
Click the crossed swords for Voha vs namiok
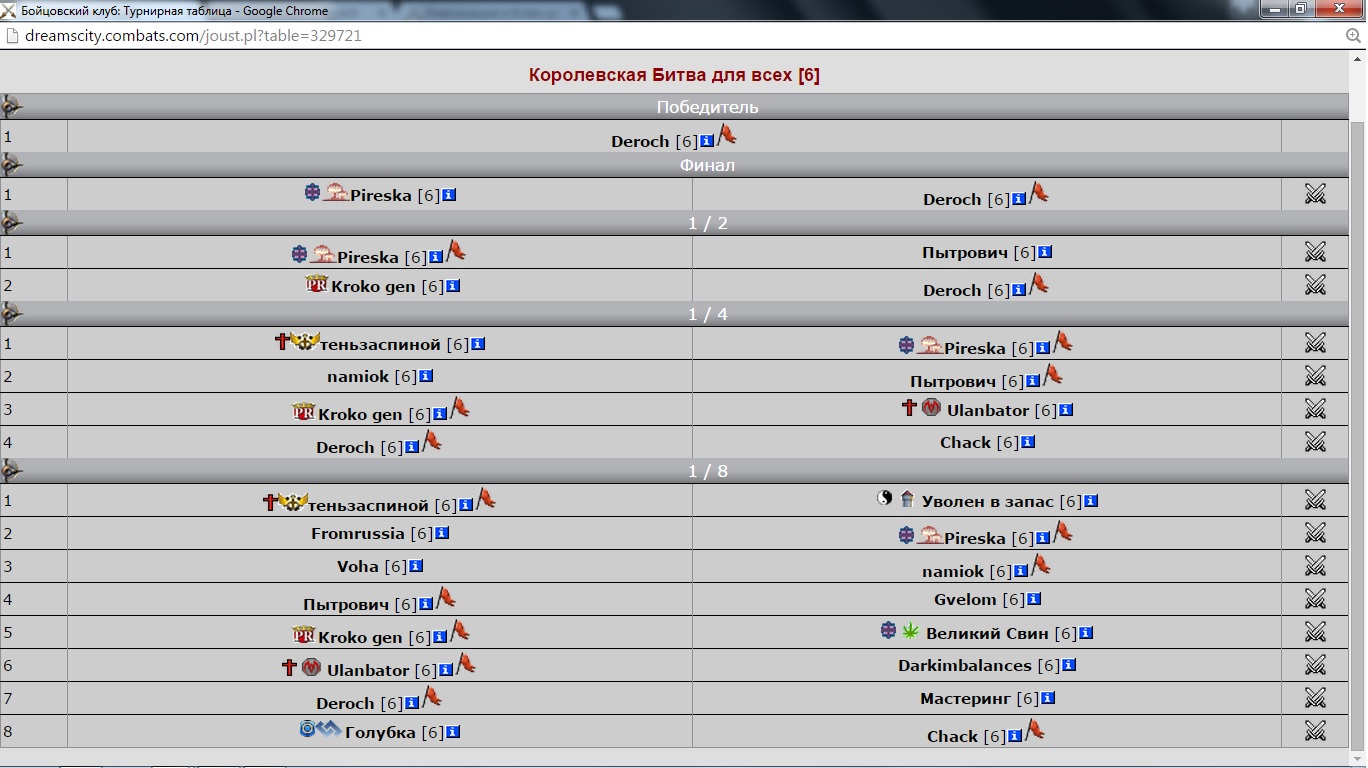coord(1315,566)
